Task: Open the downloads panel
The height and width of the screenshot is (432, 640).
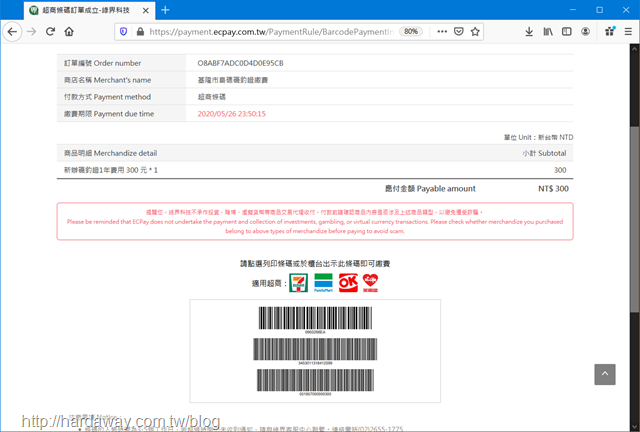Action: click(x=529, y=31)
